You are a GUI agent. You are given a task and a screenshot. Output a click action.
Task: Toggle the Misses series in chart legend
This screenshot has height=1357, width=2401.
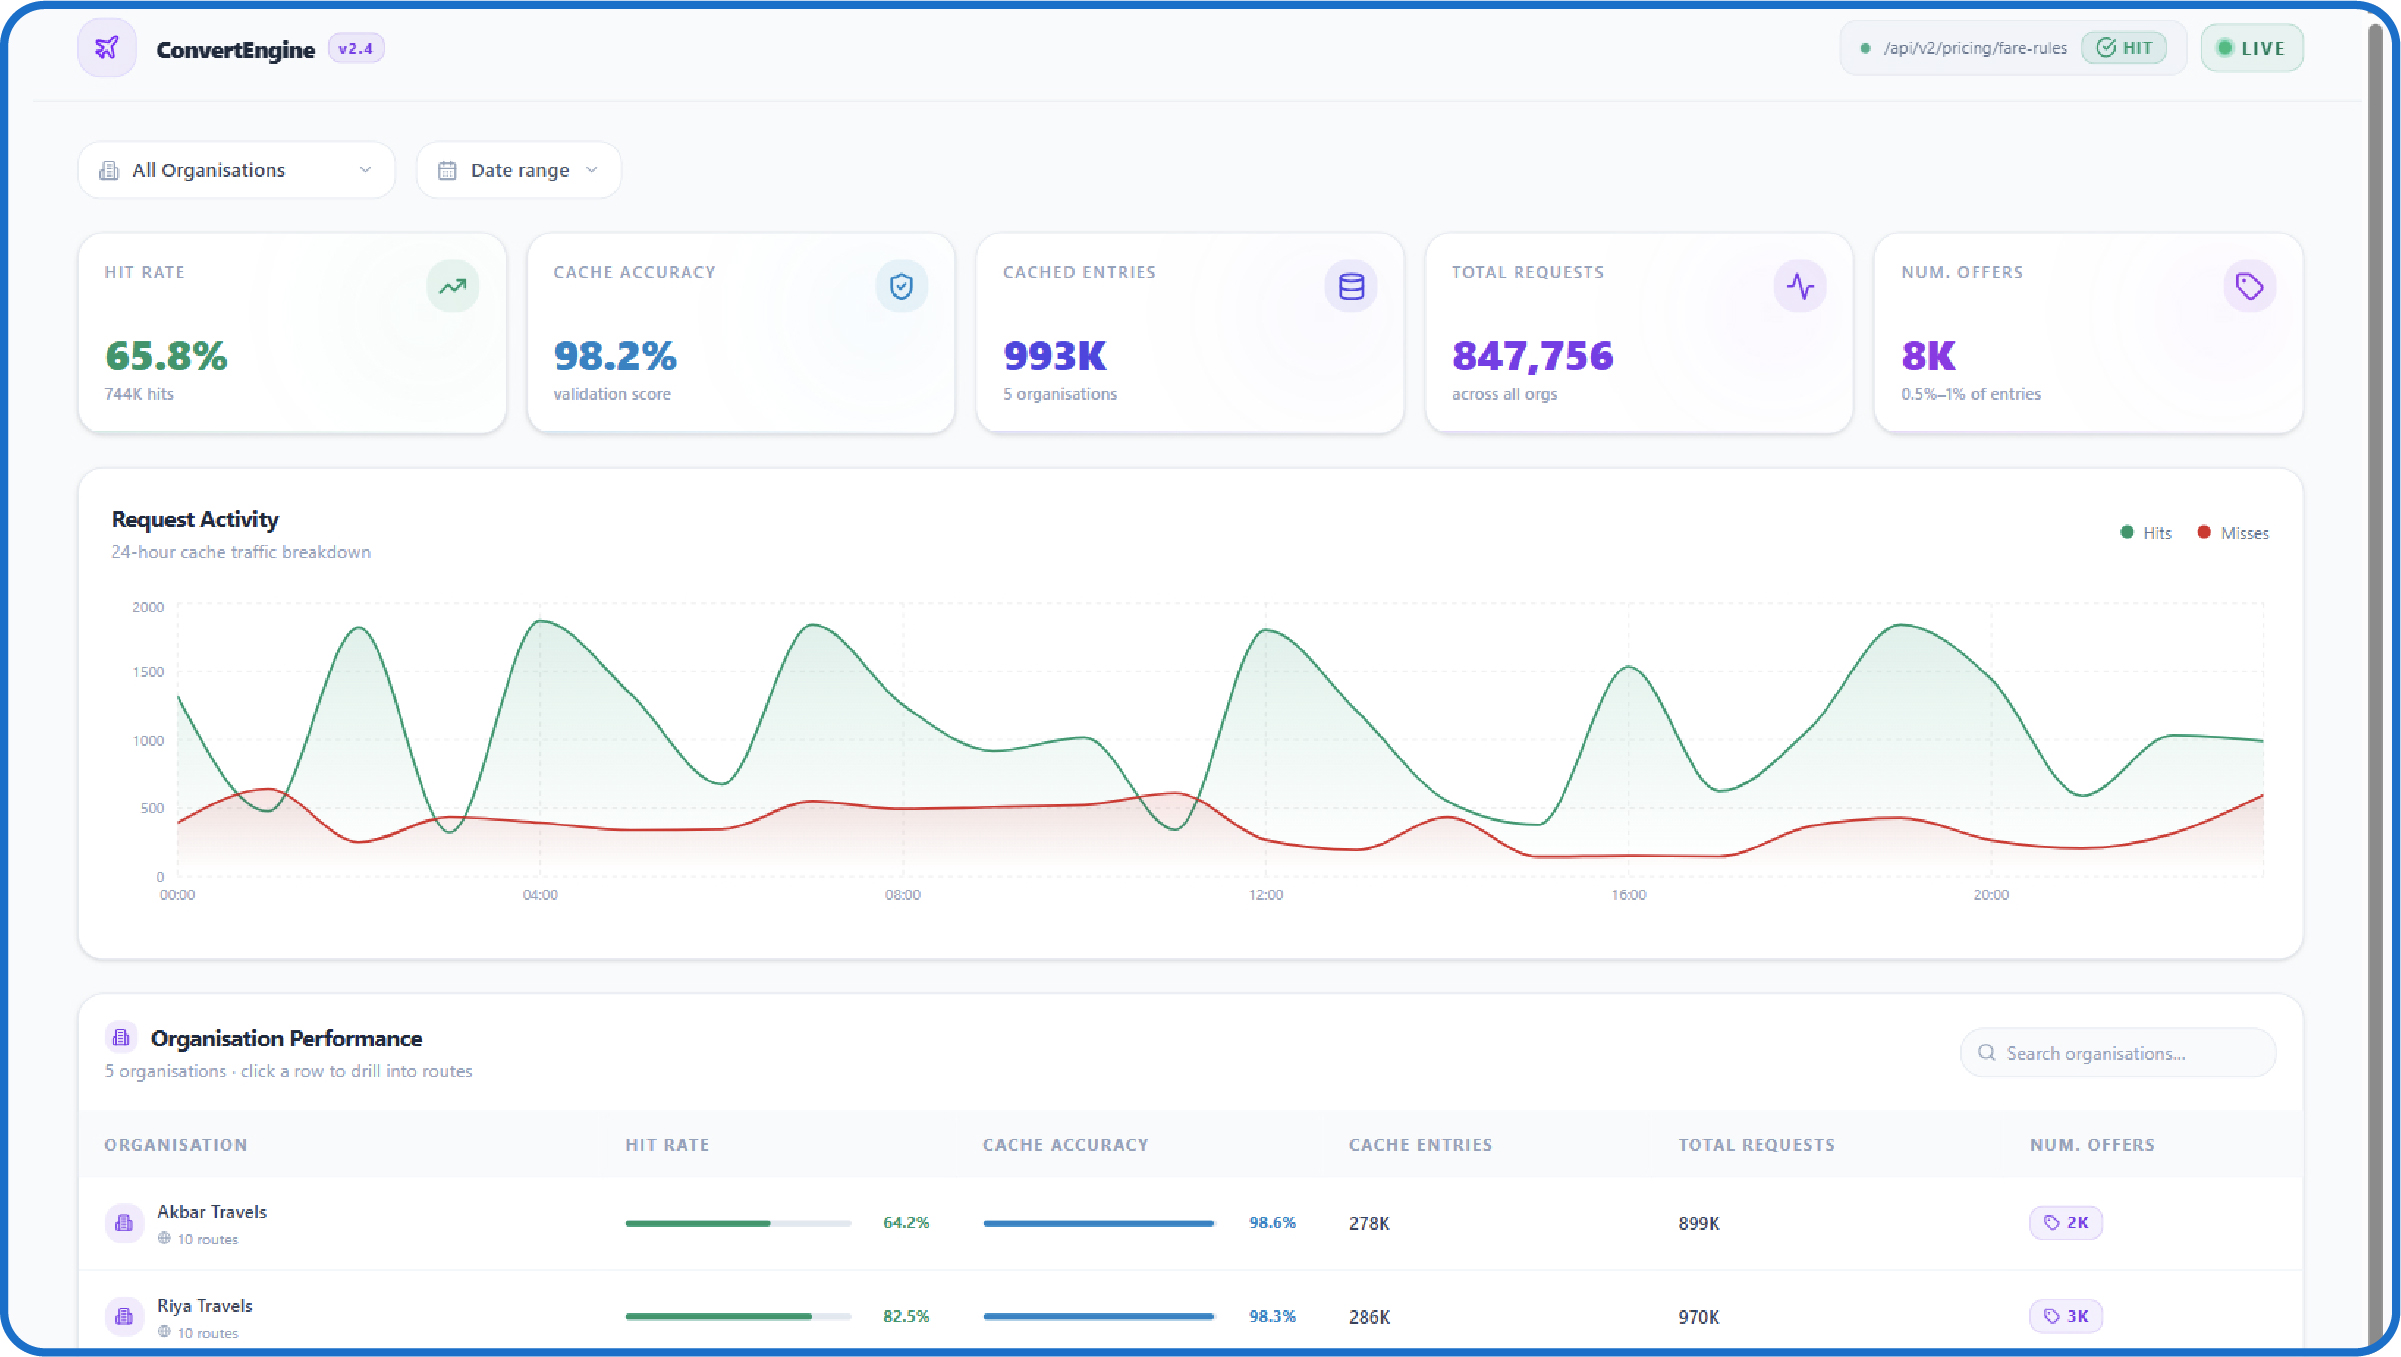coord(2232,533)
